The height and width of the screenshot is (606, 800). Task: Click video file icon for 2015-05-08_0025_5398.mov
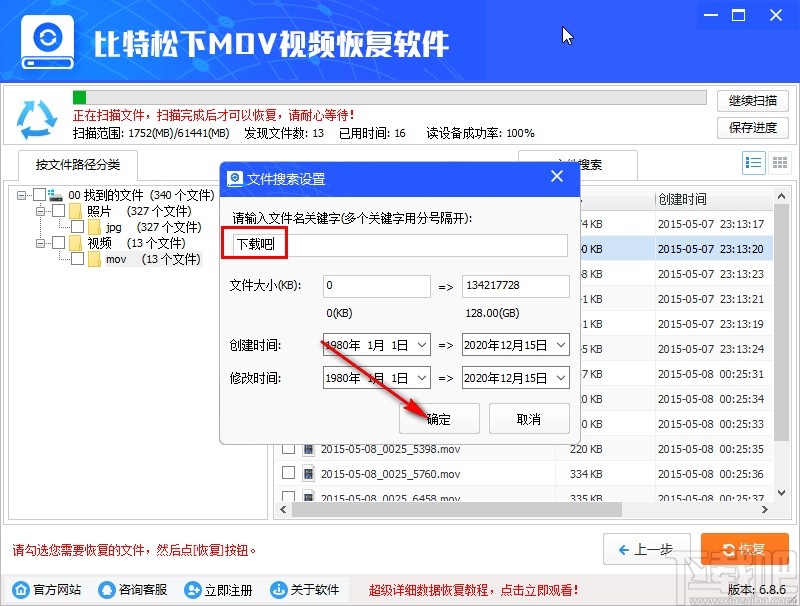pos(308,449)
